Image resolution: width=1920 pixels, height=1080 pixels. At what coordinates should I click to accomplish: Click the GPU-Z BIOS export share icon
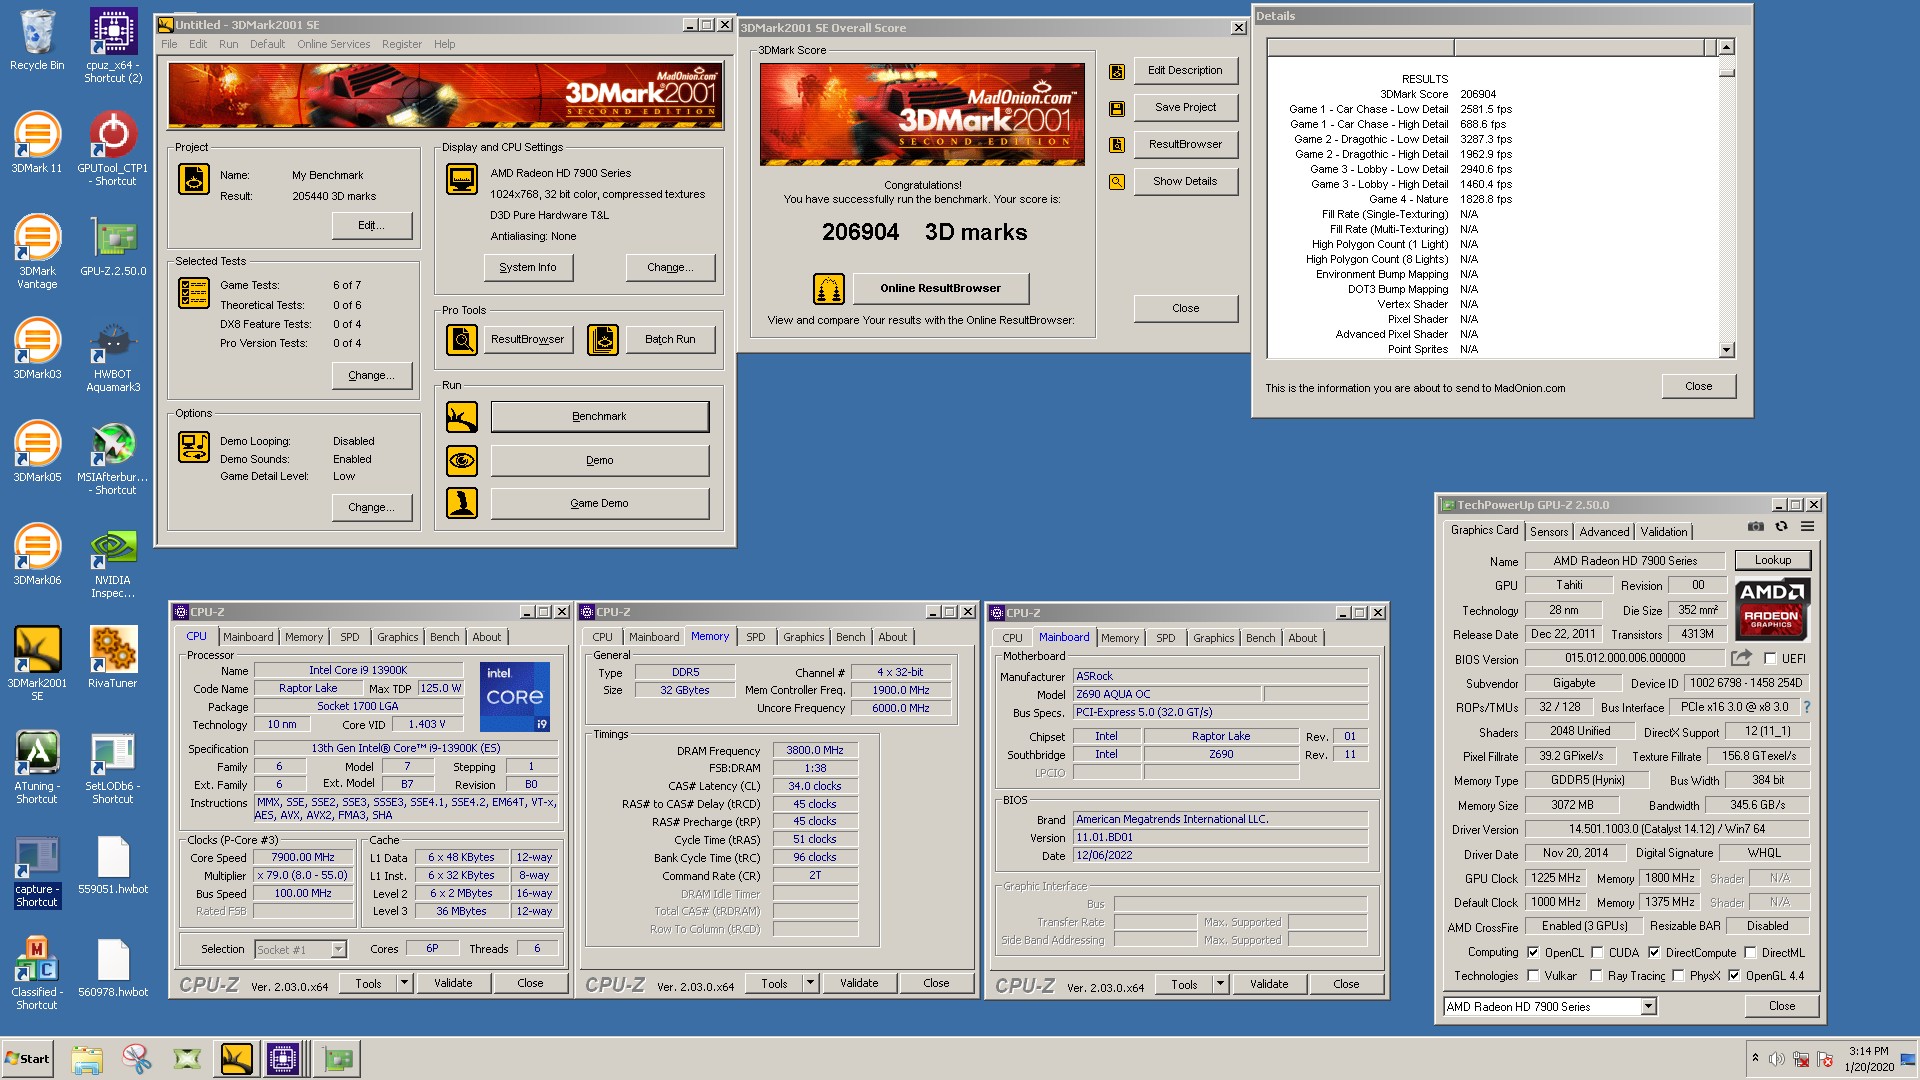[1741, 658]
